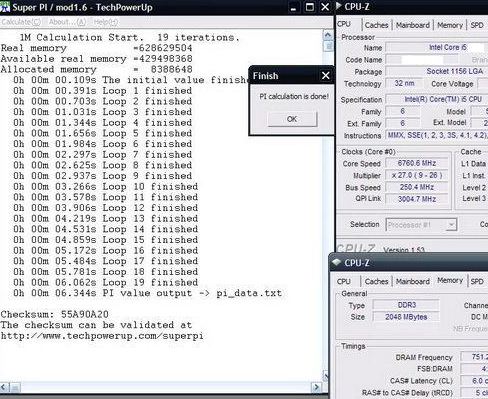This screenshot has width=488, height=399.
Task: Open the Calculate menu in Super PI
Action: (x=21, y=22)
